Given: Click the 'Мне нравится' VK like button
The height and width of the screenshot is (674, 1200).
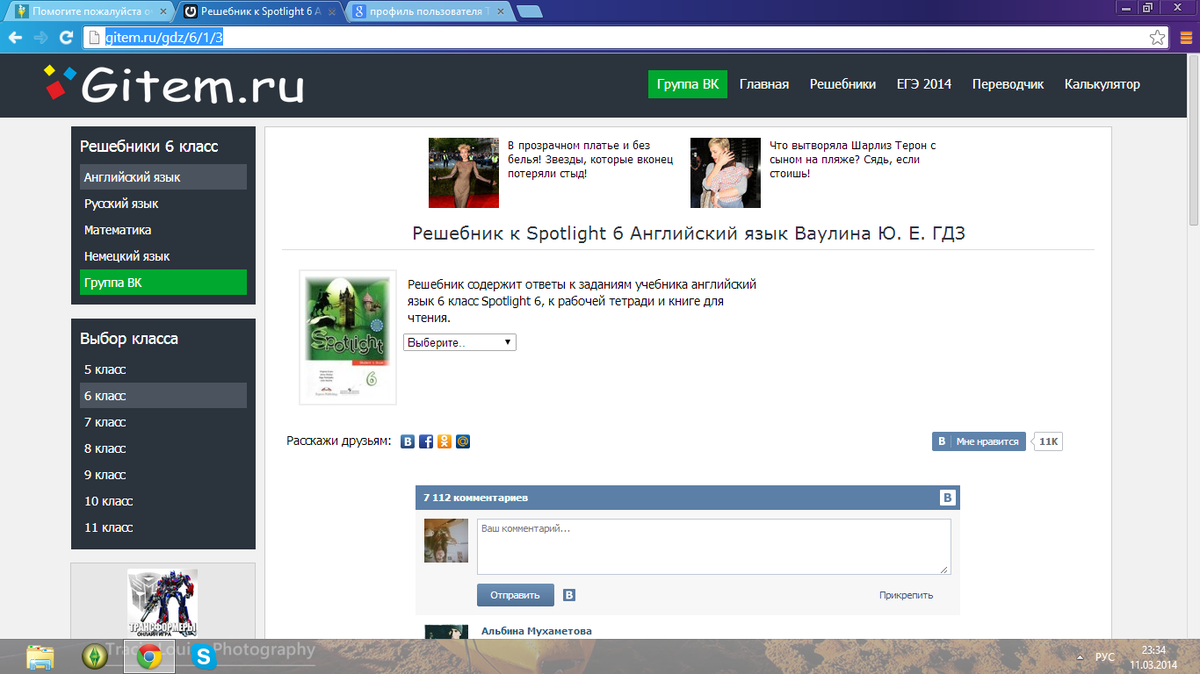Looking at the screenshot, I should tap(979, 441).
